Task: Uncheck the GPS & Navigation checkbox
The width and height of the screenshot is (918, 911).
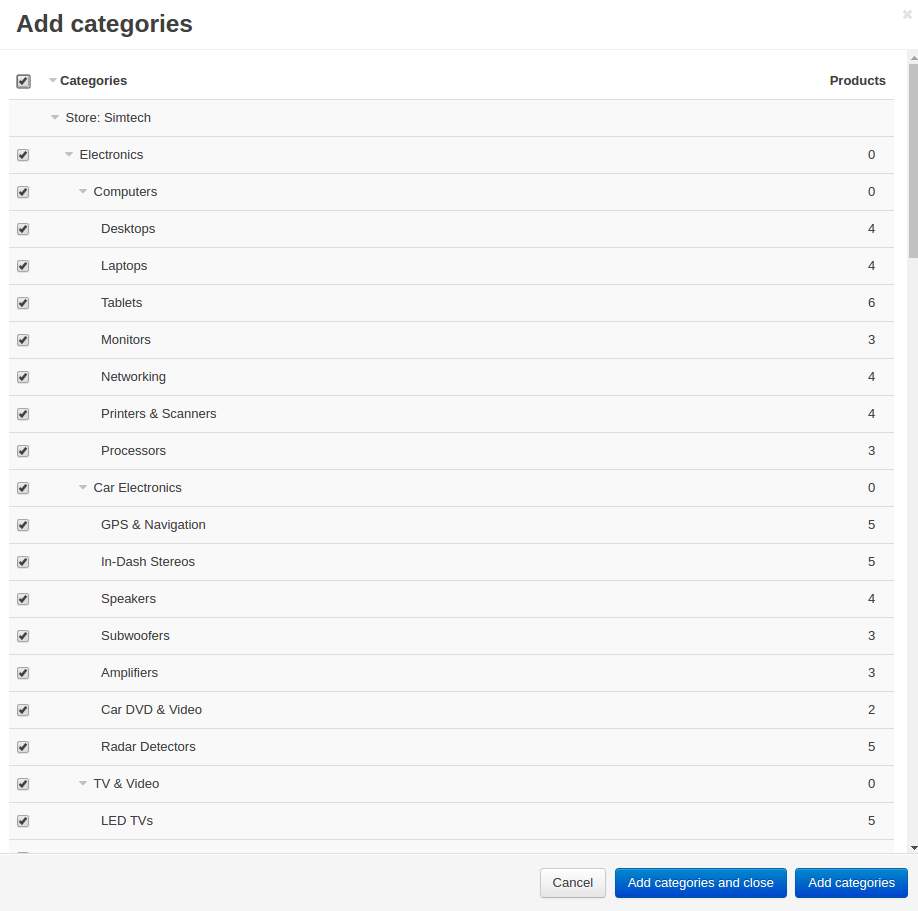Action: tap(23, 525)
